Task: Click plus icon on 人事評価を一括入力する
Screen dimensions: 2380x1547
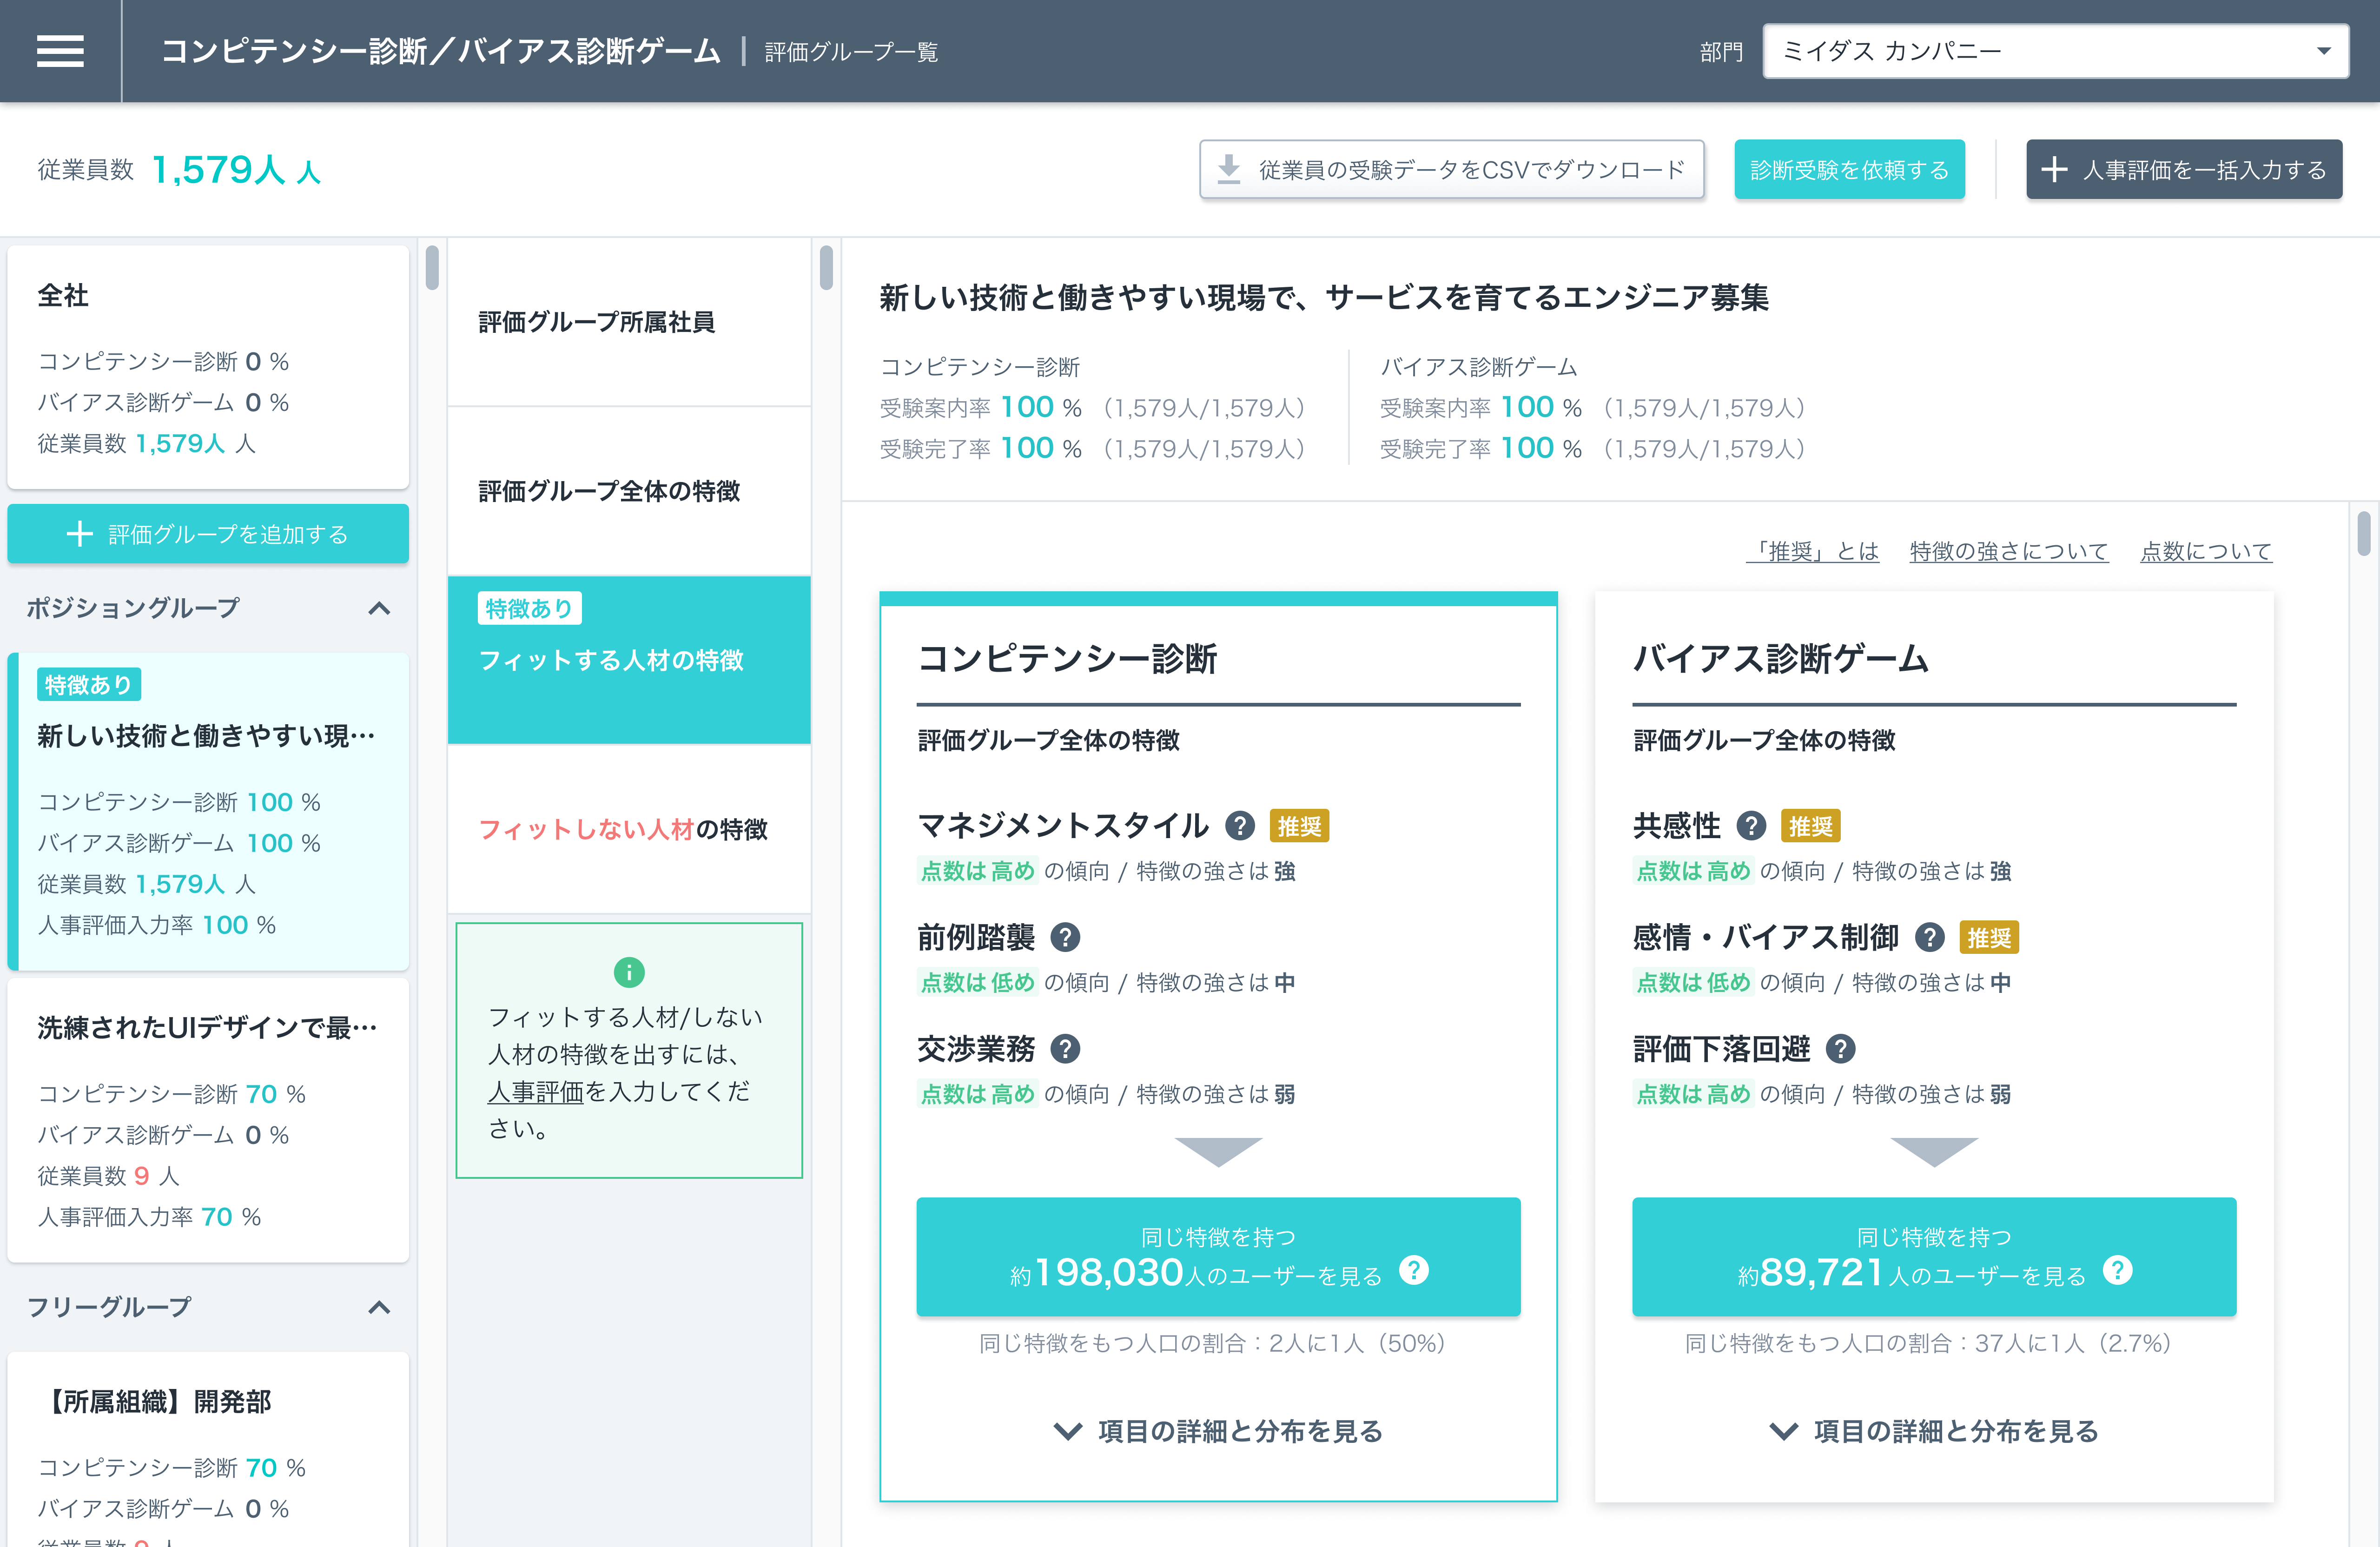Action: [x=2054, y=170]
